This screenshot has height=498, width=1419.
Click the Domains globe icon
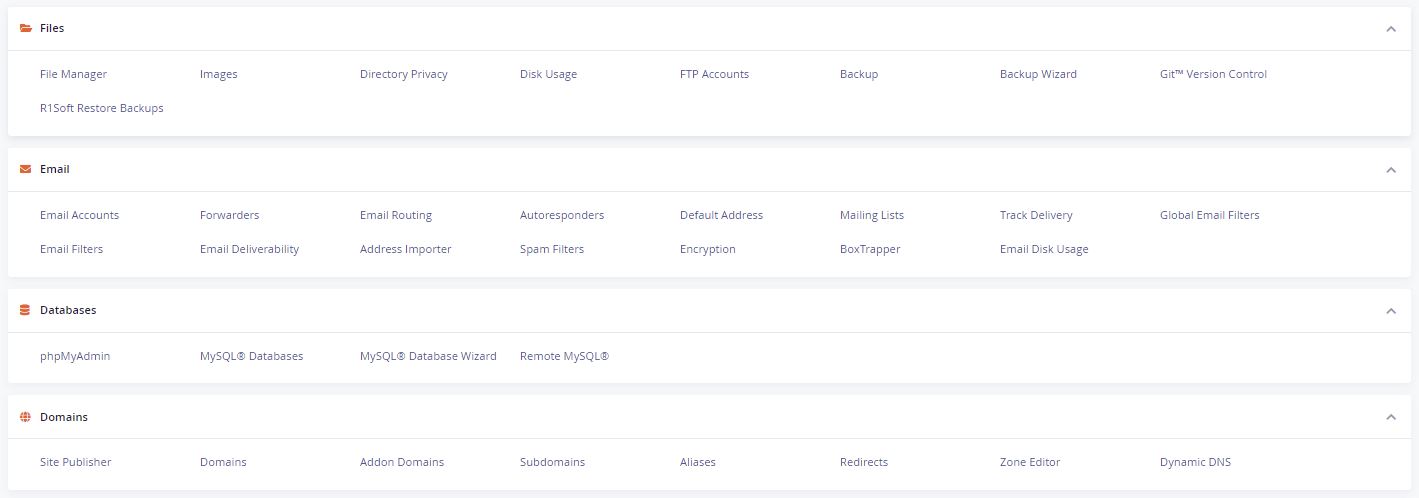point(25,417)
